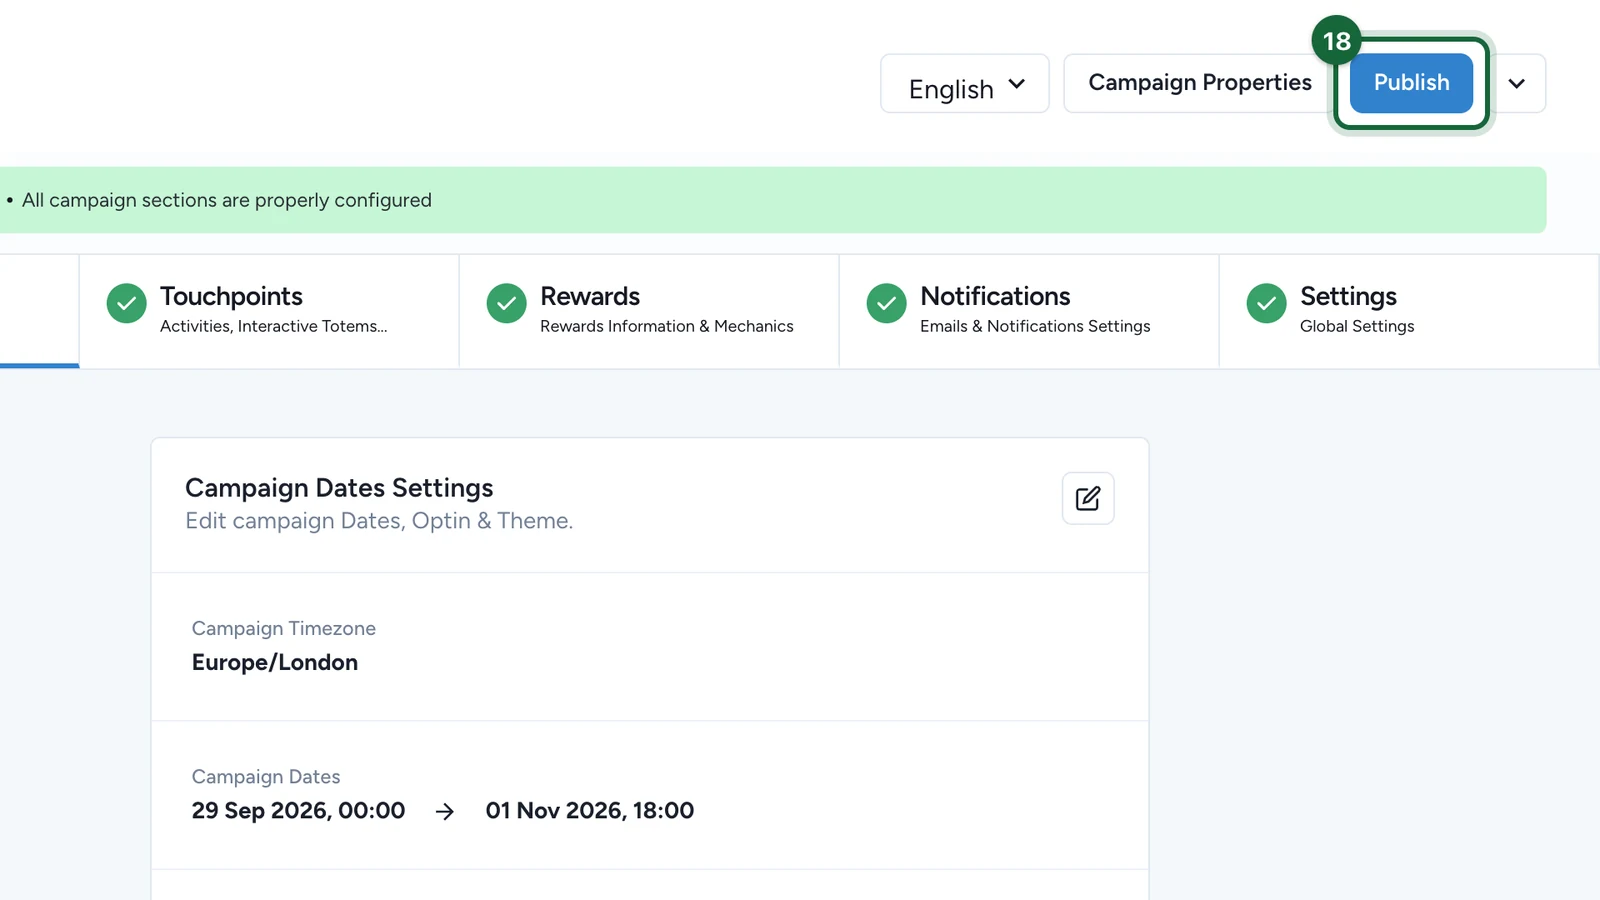Switch to the Touchpoints tab
Viewport: 1600px width, 900px height.
click(x=269, y=311)
